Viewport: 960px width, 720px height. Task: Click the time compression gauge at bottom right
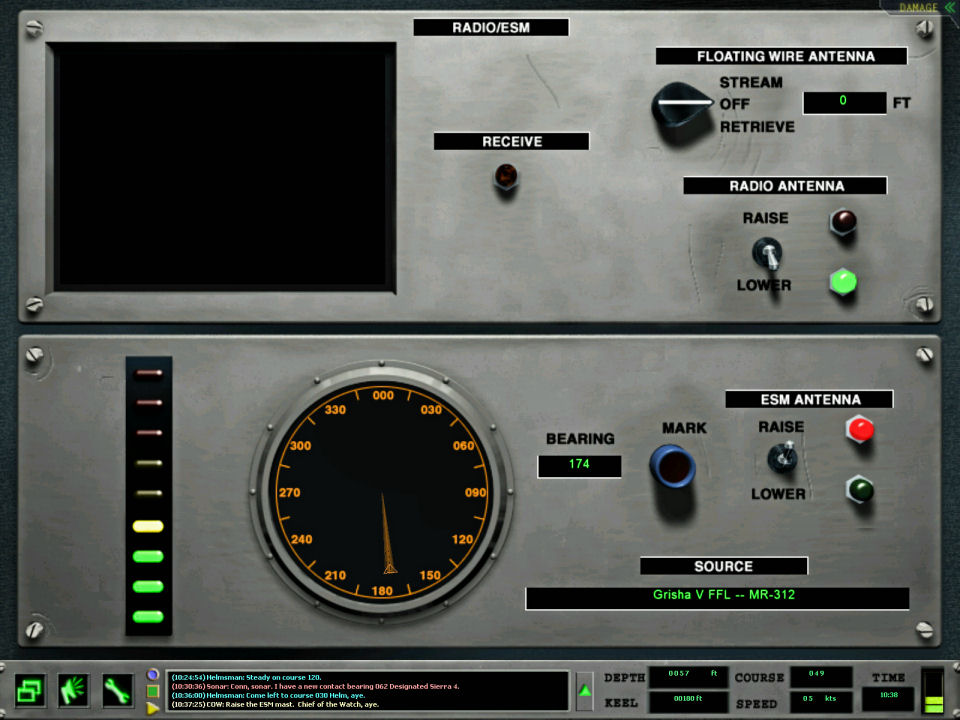point(932,690)
